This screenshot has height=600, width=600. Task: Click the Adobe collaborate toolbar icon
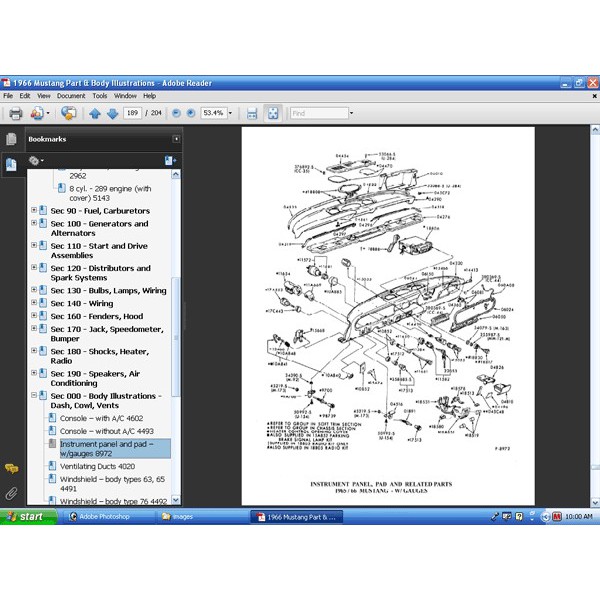(x=37, y=114)
